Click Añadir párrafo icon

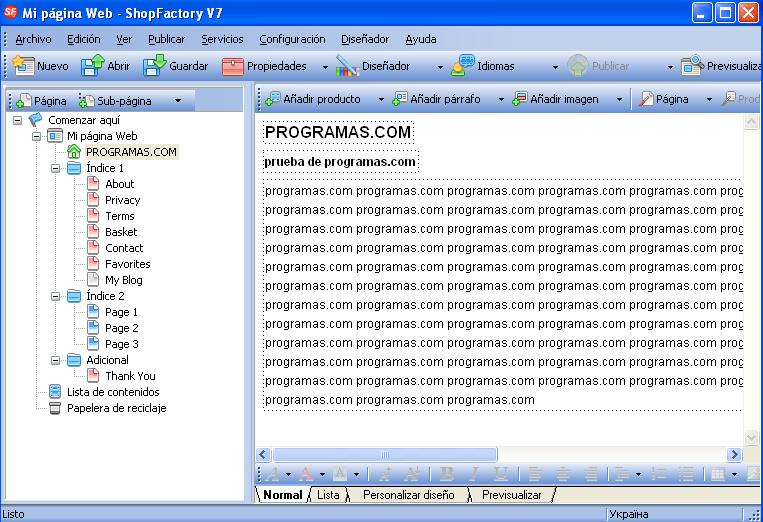[x=400, y=99]
